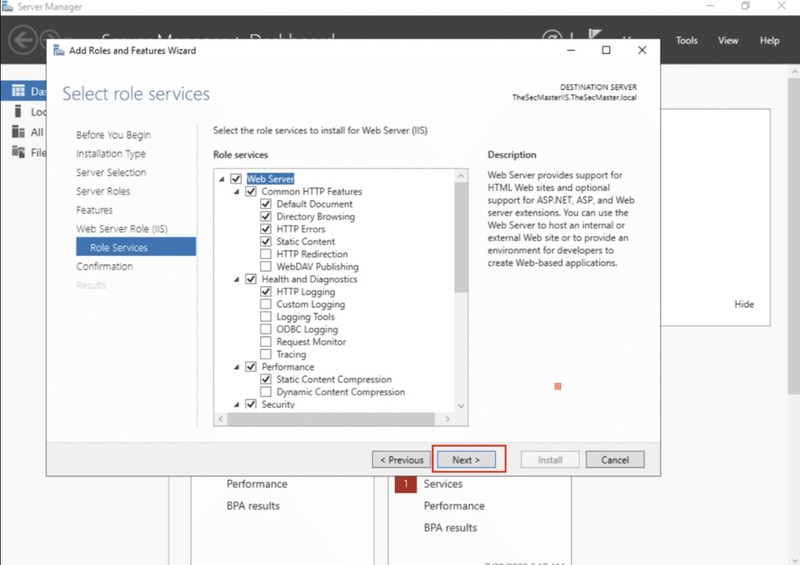Screen dimensions: 800x565
Task: Collapse the Performance tree node
Action: (x=237, y=367)
